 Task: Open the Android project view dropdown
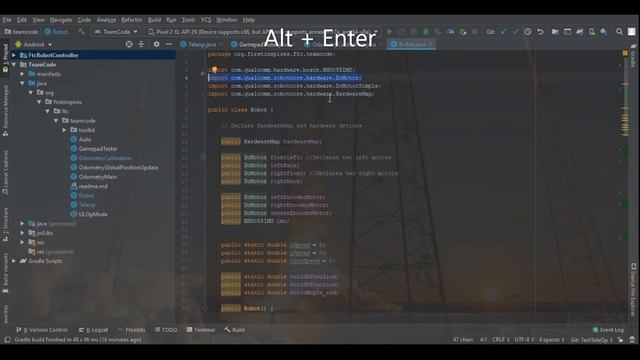click(33, 44)
